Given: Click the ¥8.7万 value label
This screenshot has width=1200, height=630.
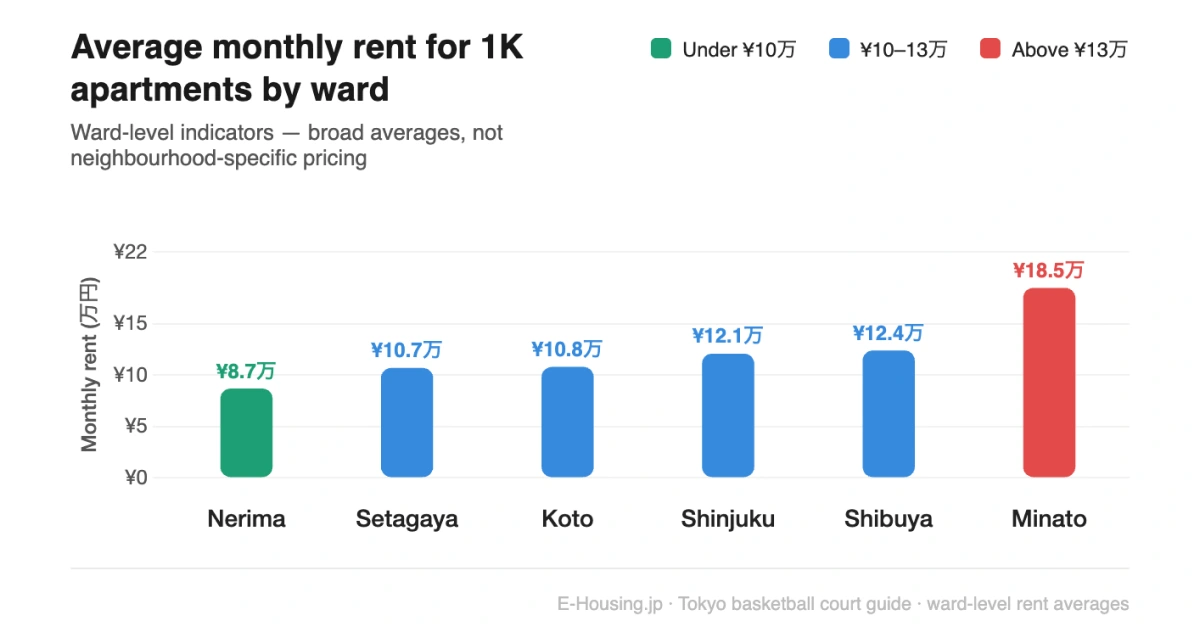Looking at the screenshot, I should [246, 372].
